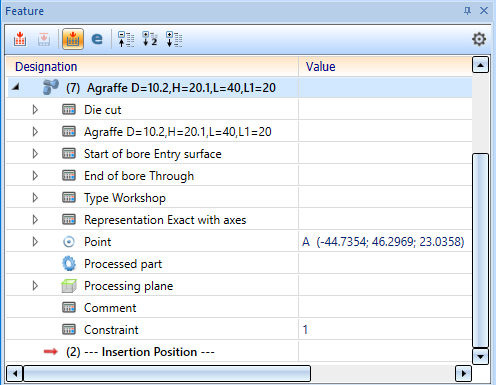Expand the Die cut entry
This screenshot has width=496, height=385.
[x=35, y=110]
